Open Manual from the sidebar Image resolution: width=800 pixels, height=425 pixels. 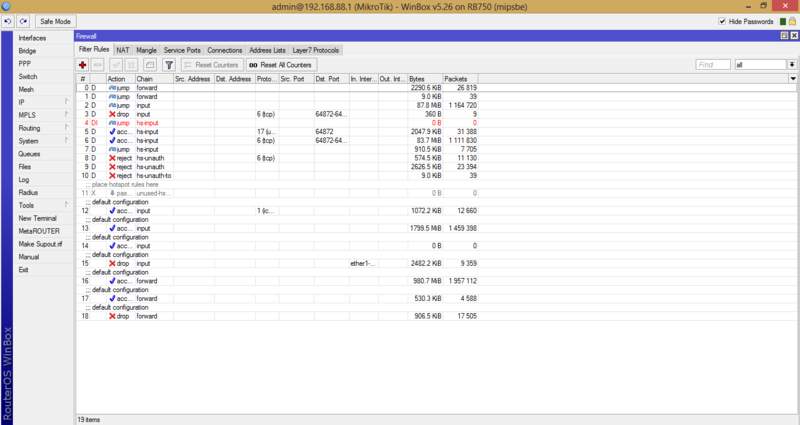coord(29,257)
